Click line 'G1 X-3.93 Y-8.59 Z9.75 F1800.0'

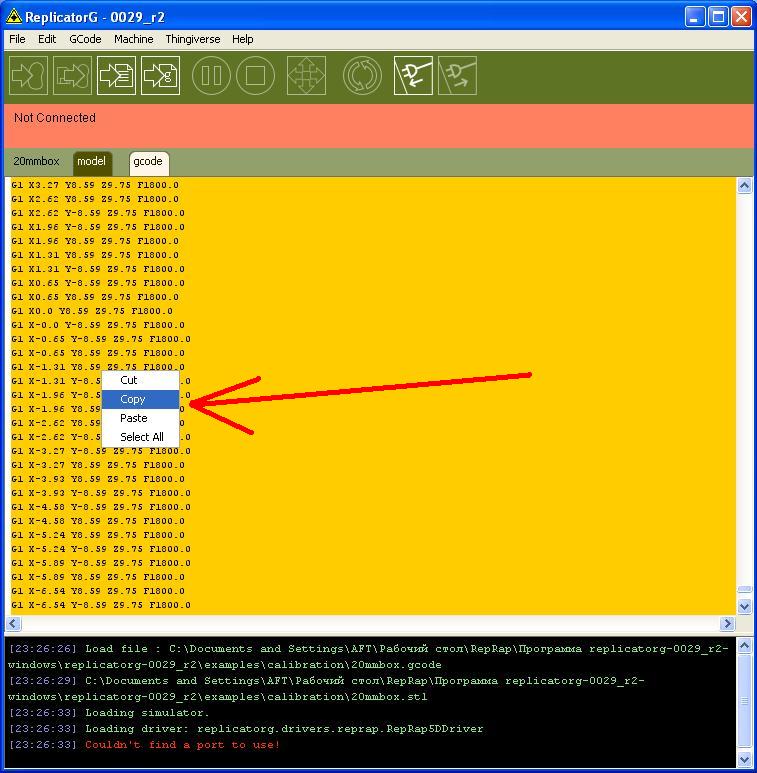pyautogui.click(x=101, y=493)
